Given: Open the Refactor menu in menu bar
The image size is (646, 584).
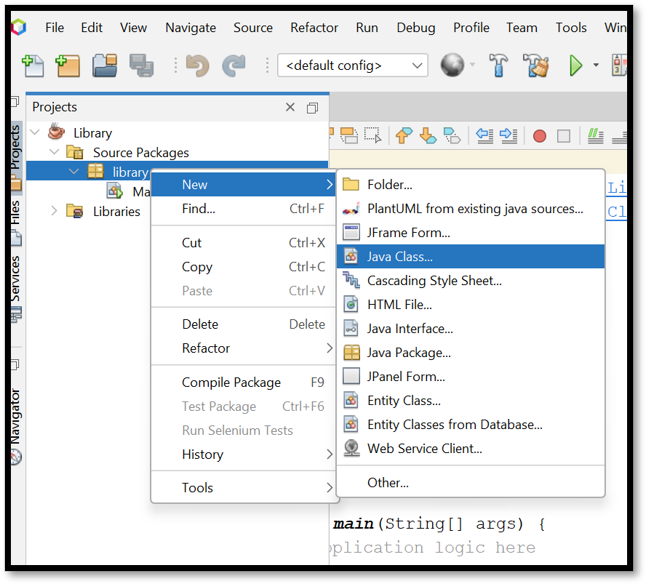Looking at the screenshot, I should point(314,28).
